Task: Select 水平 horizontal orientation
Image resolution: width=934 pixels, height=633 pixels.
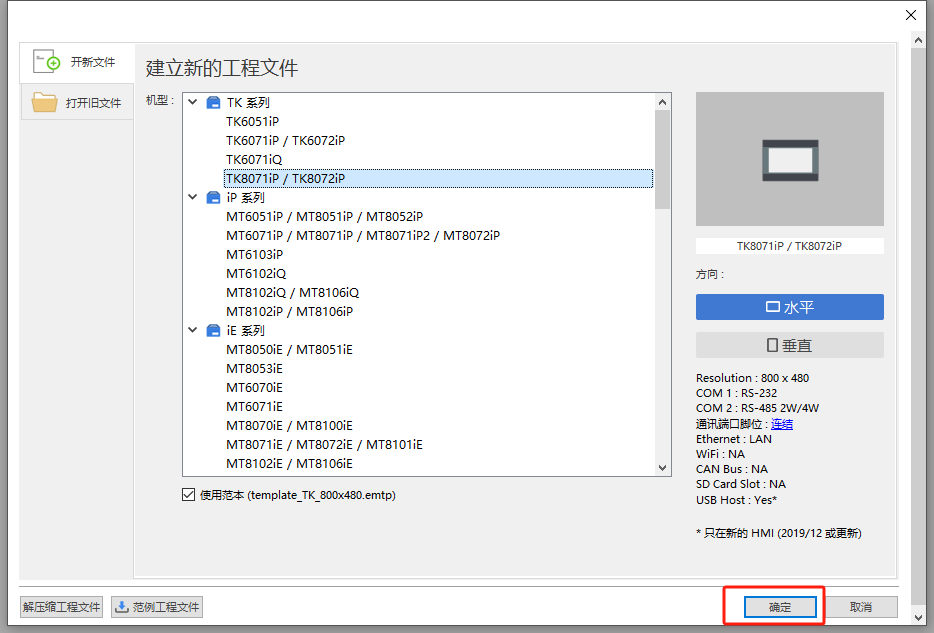Action: pos(789,307)
